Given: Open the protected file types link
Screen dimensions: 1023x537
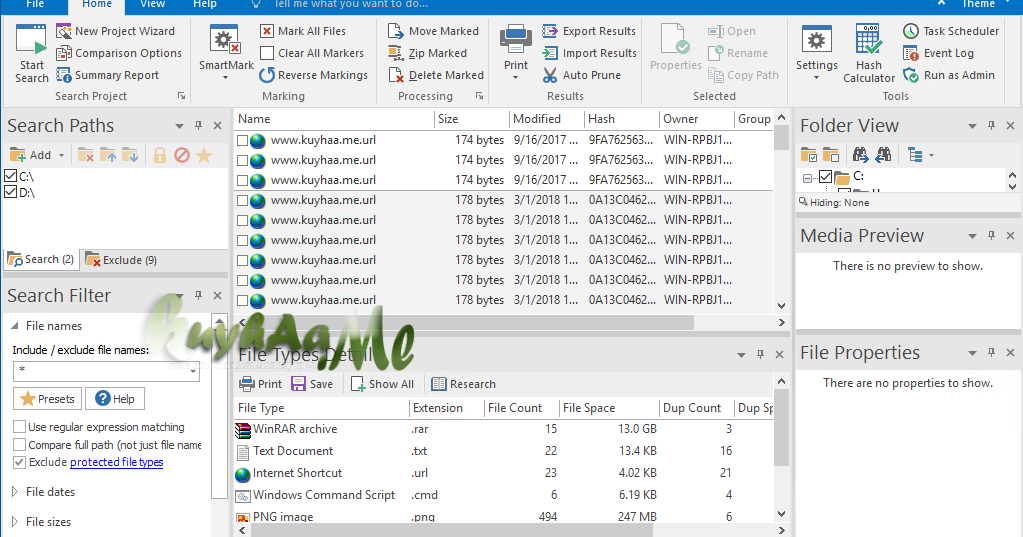Looking at the screenshot, I should (x=117, y=462).
